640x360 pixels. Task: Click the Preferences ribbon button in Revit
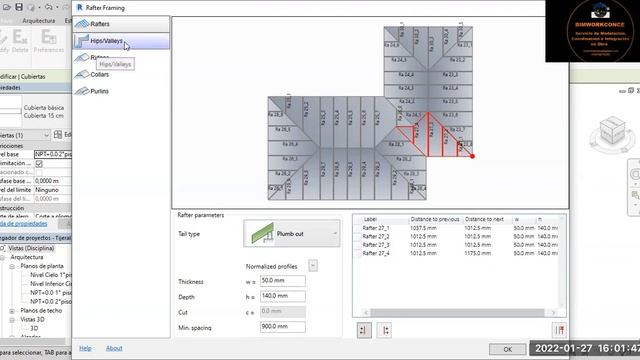tap(49, 42)
